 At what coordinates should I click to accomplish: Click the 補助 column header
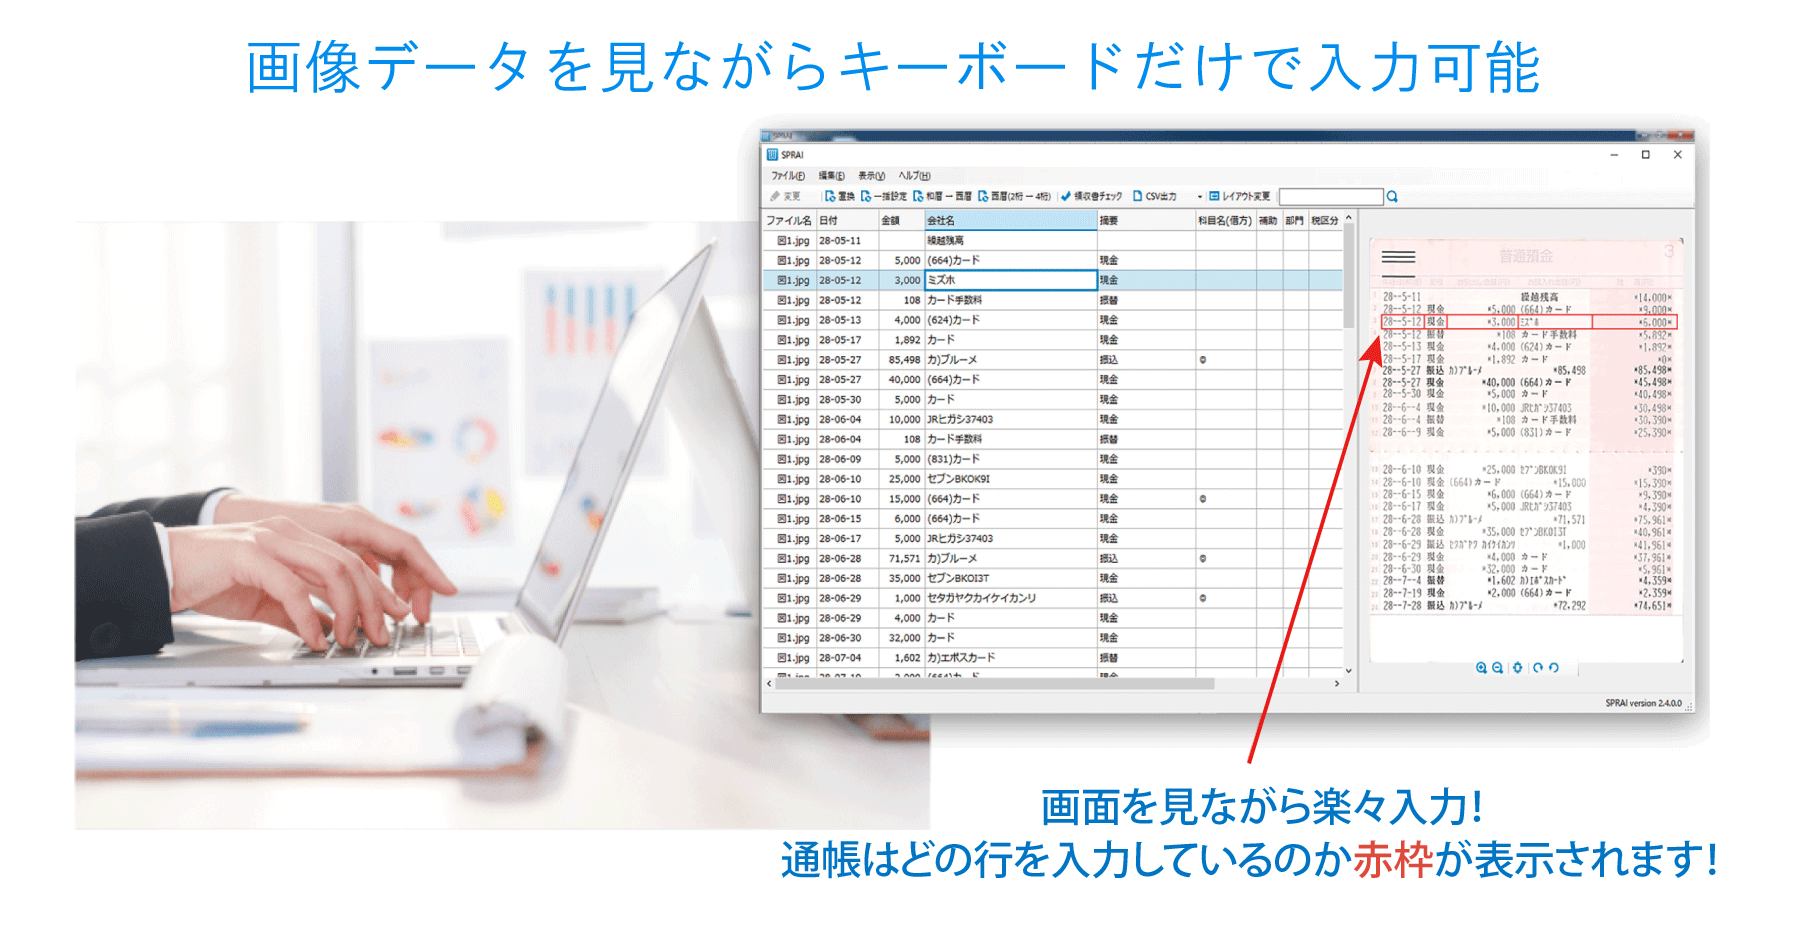(1268, 220)
